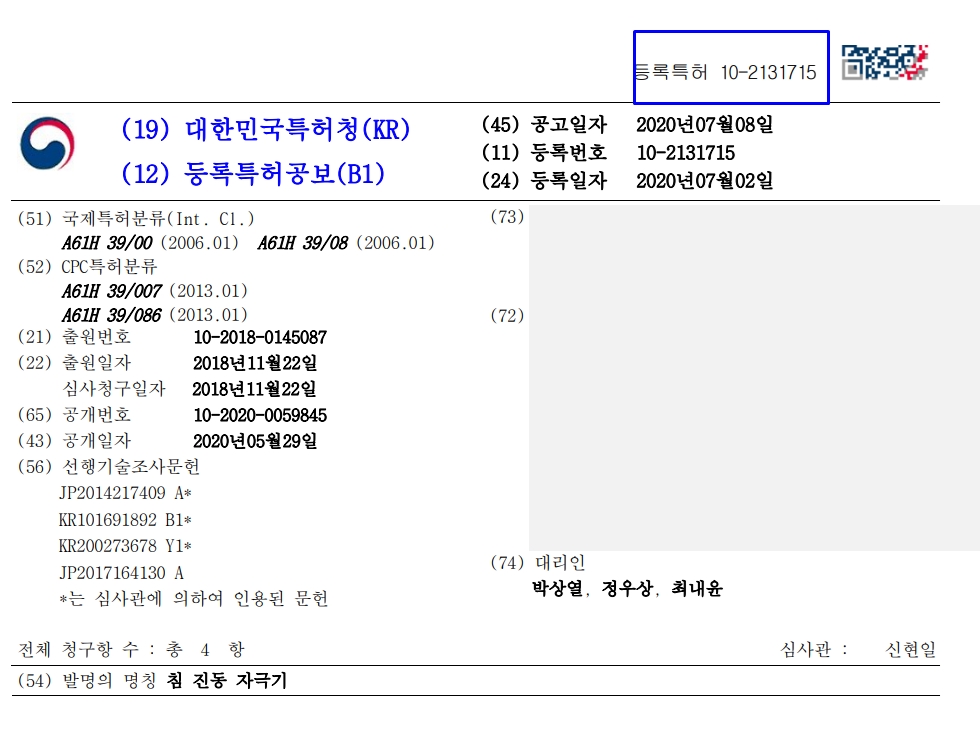
Task: Click invention title '침 진동 자극기'
Action: [x=227, y=680]
